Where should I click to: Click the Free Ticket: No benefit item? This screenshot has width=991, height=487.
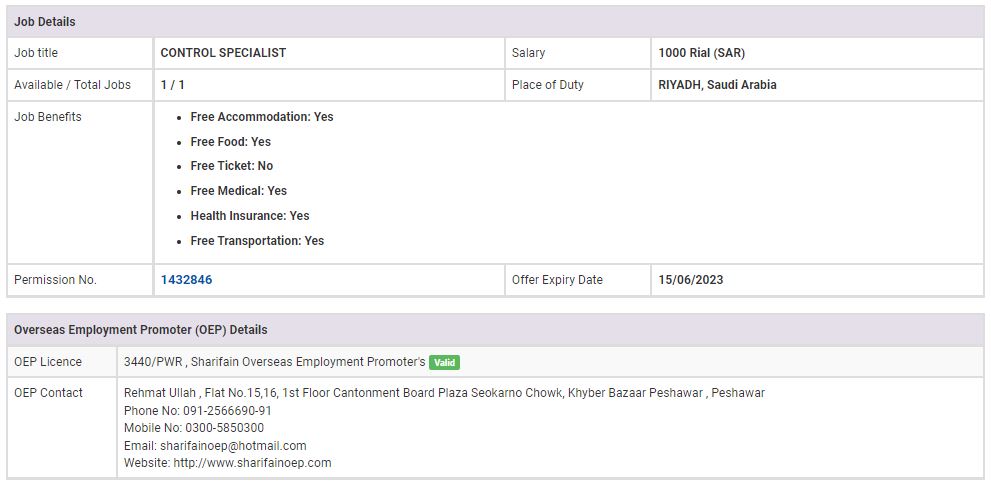pyautogui.click(x=232, y=166)
